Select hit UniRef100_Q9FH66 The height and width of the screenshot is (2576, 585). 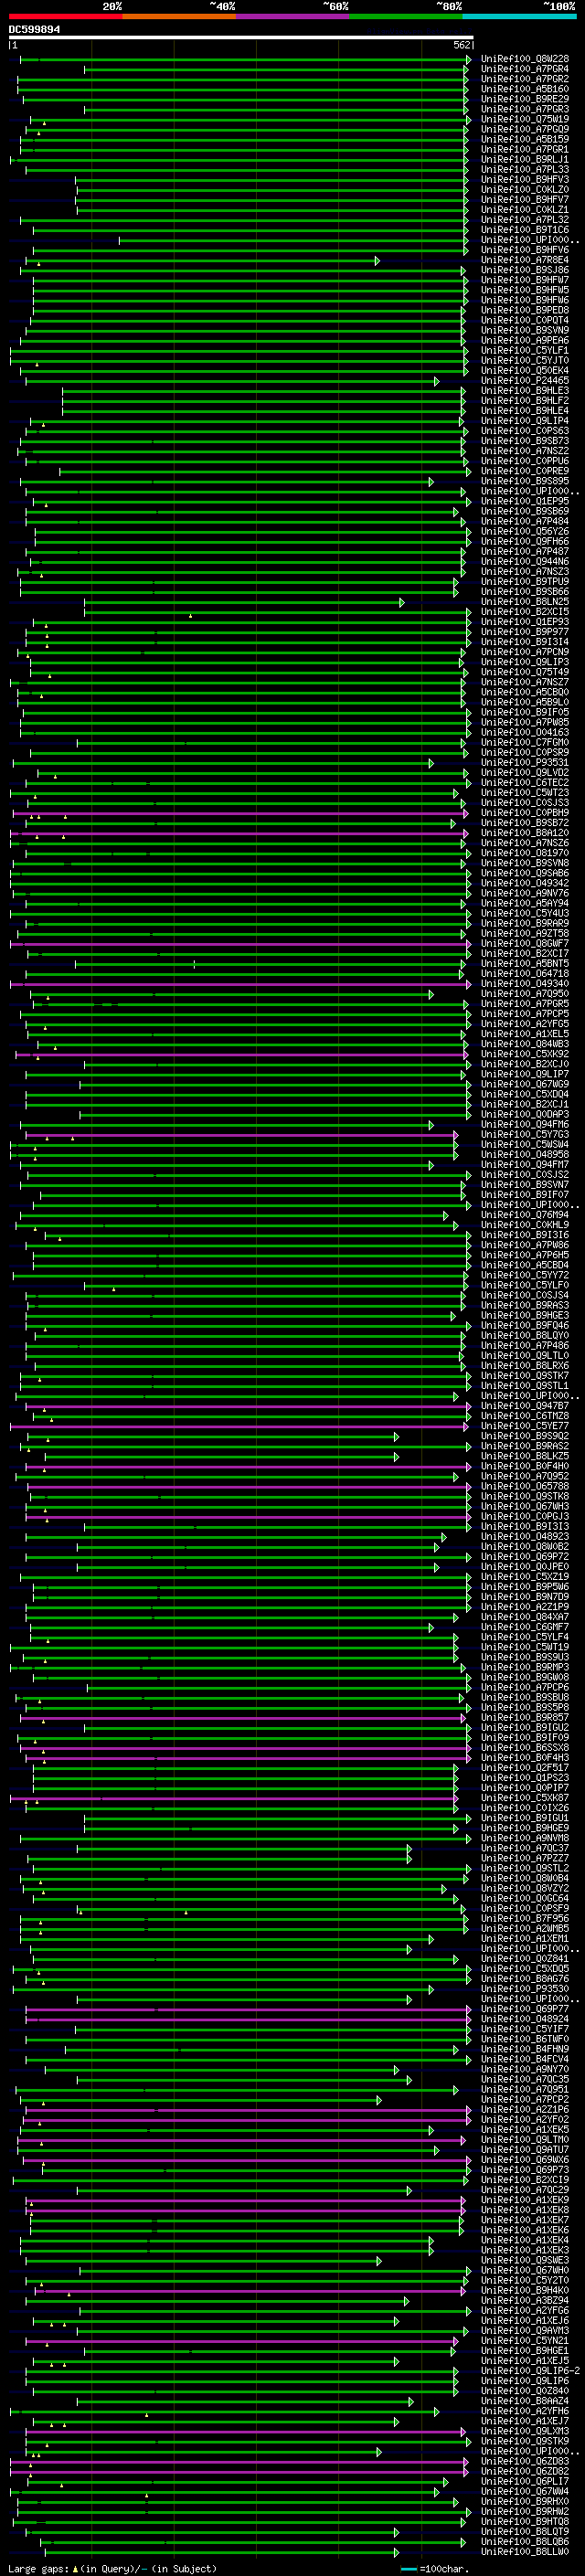click(525, 541)
